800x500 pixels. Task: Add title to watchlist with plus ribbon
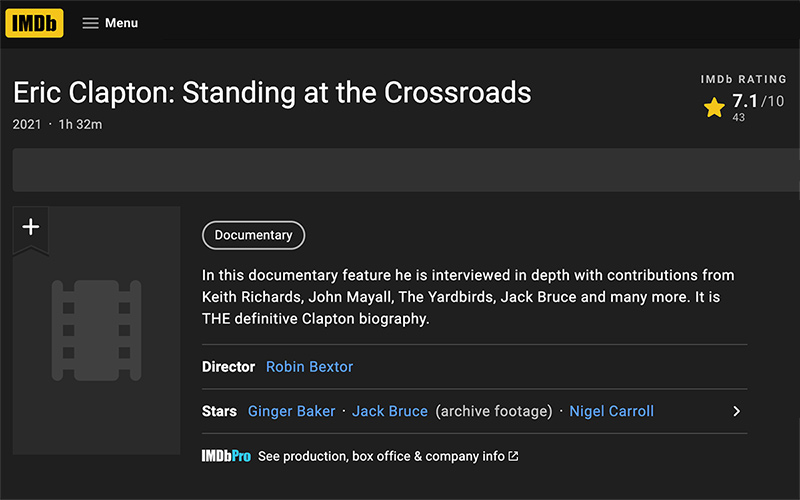[x=31, y=228]
